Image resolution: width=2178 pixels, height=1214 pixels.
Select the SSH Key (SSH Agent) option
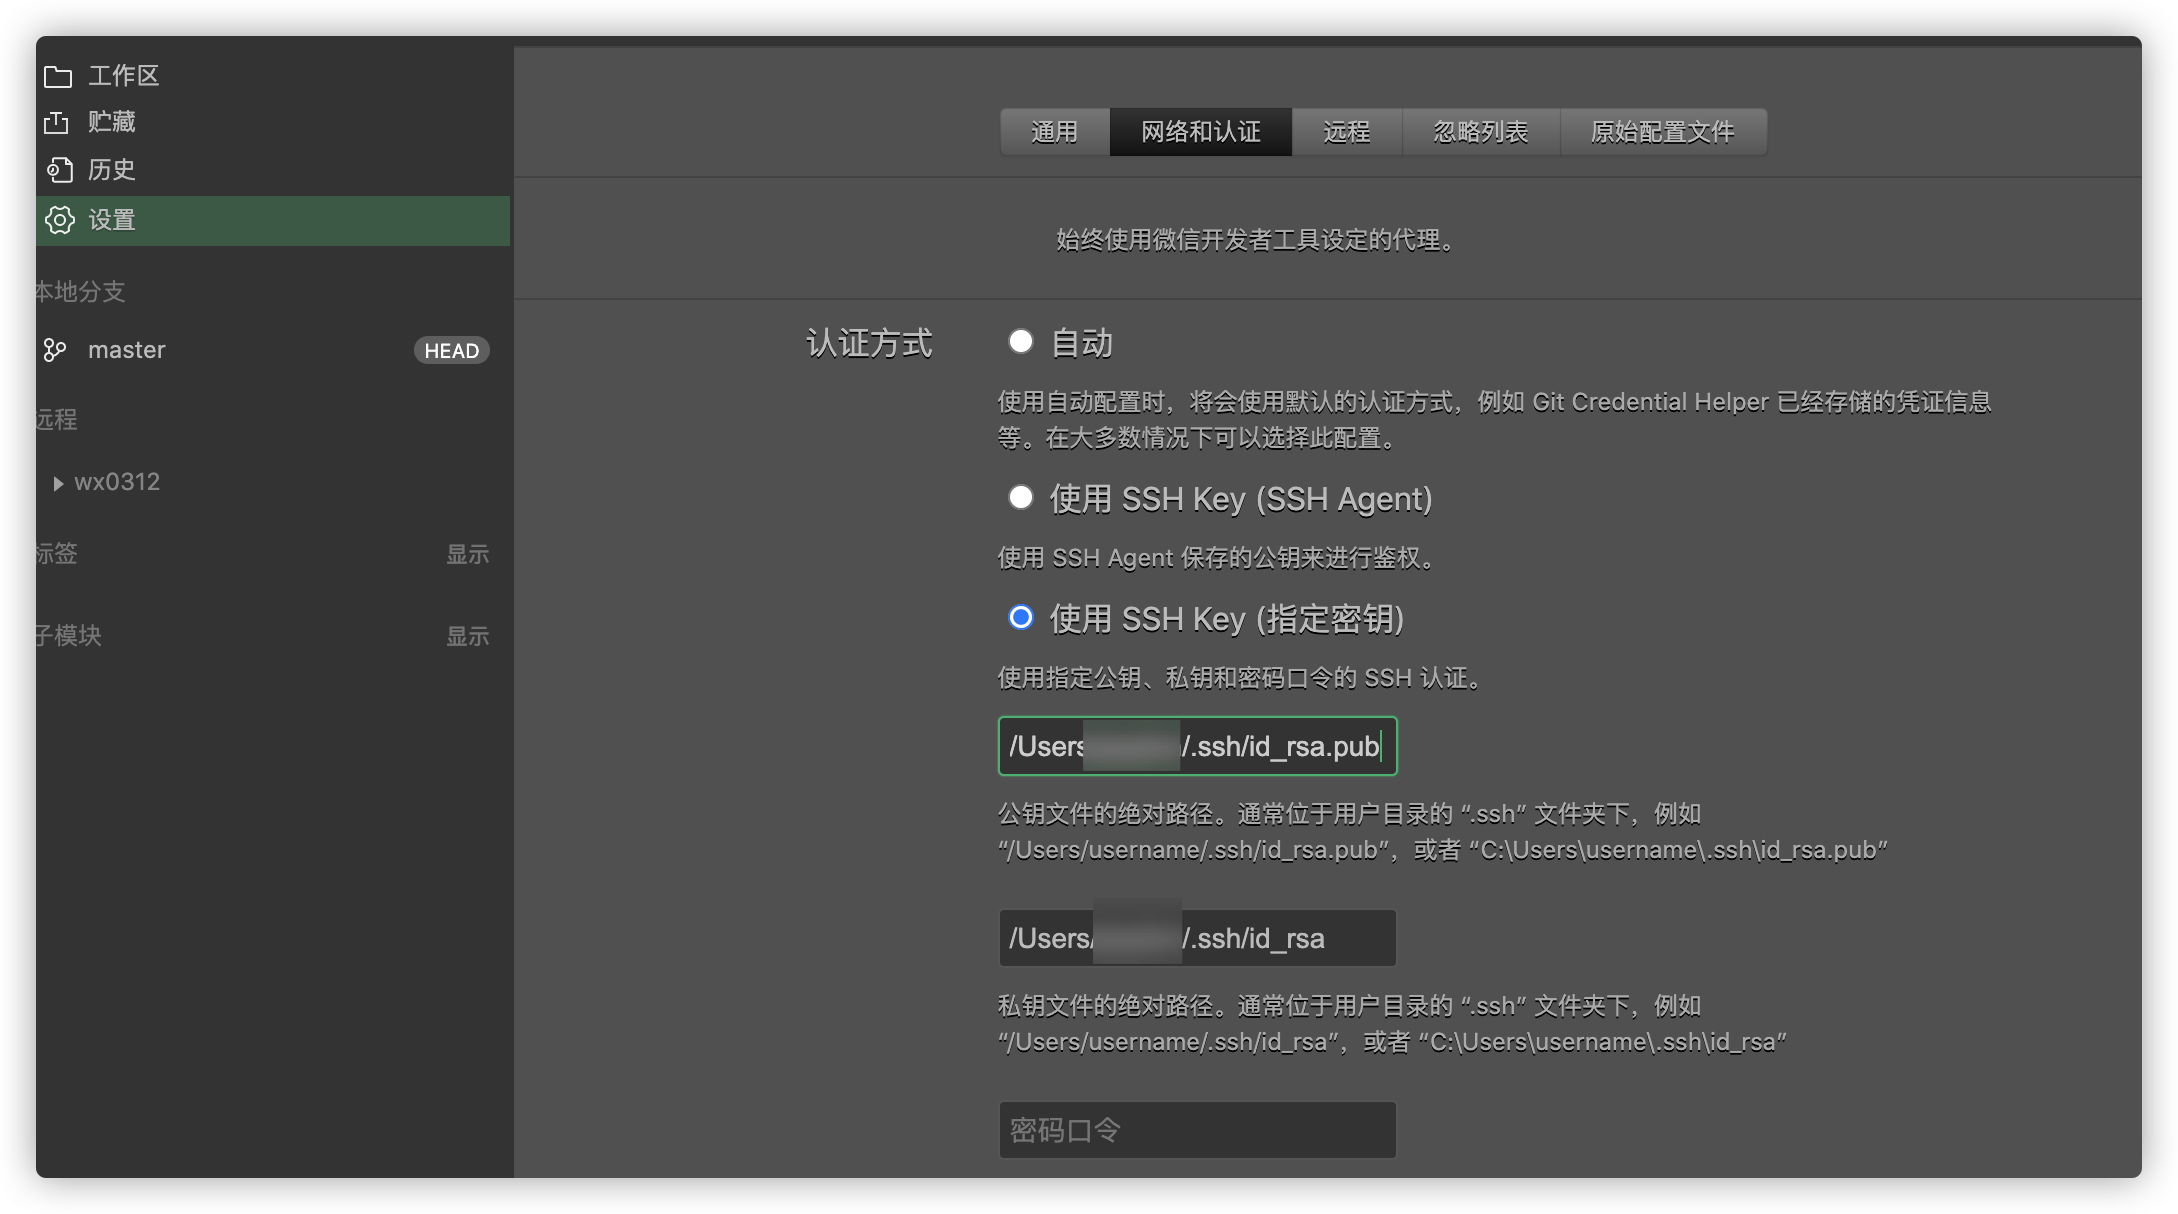[1020, 498]
